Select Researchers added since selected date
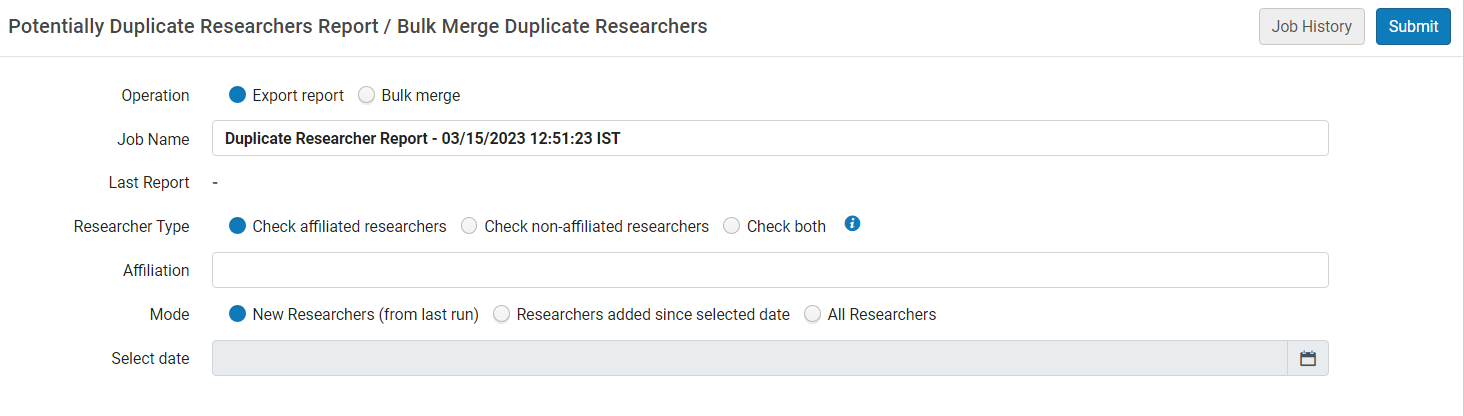The height and width of the screenshot is (416, 1464). point(502,314)
